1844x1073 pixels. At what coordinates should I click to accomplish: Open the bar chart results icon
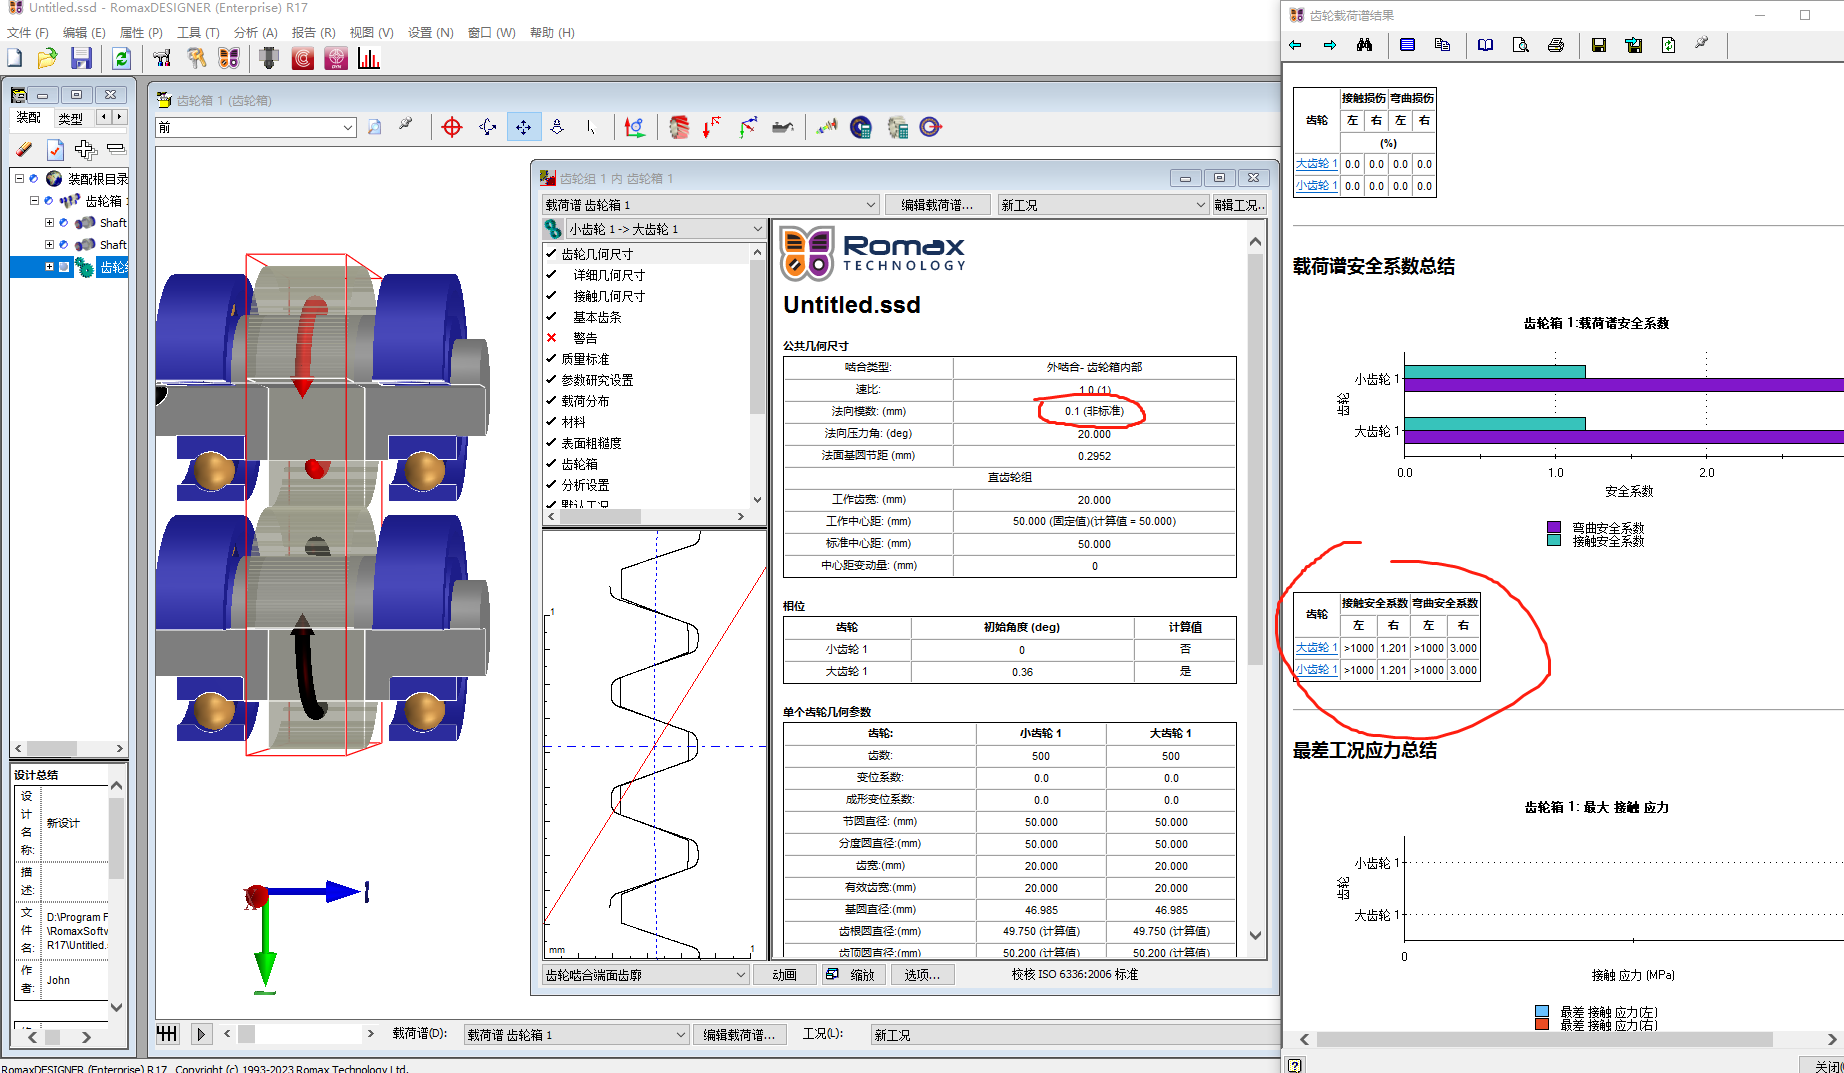point(369,59)
